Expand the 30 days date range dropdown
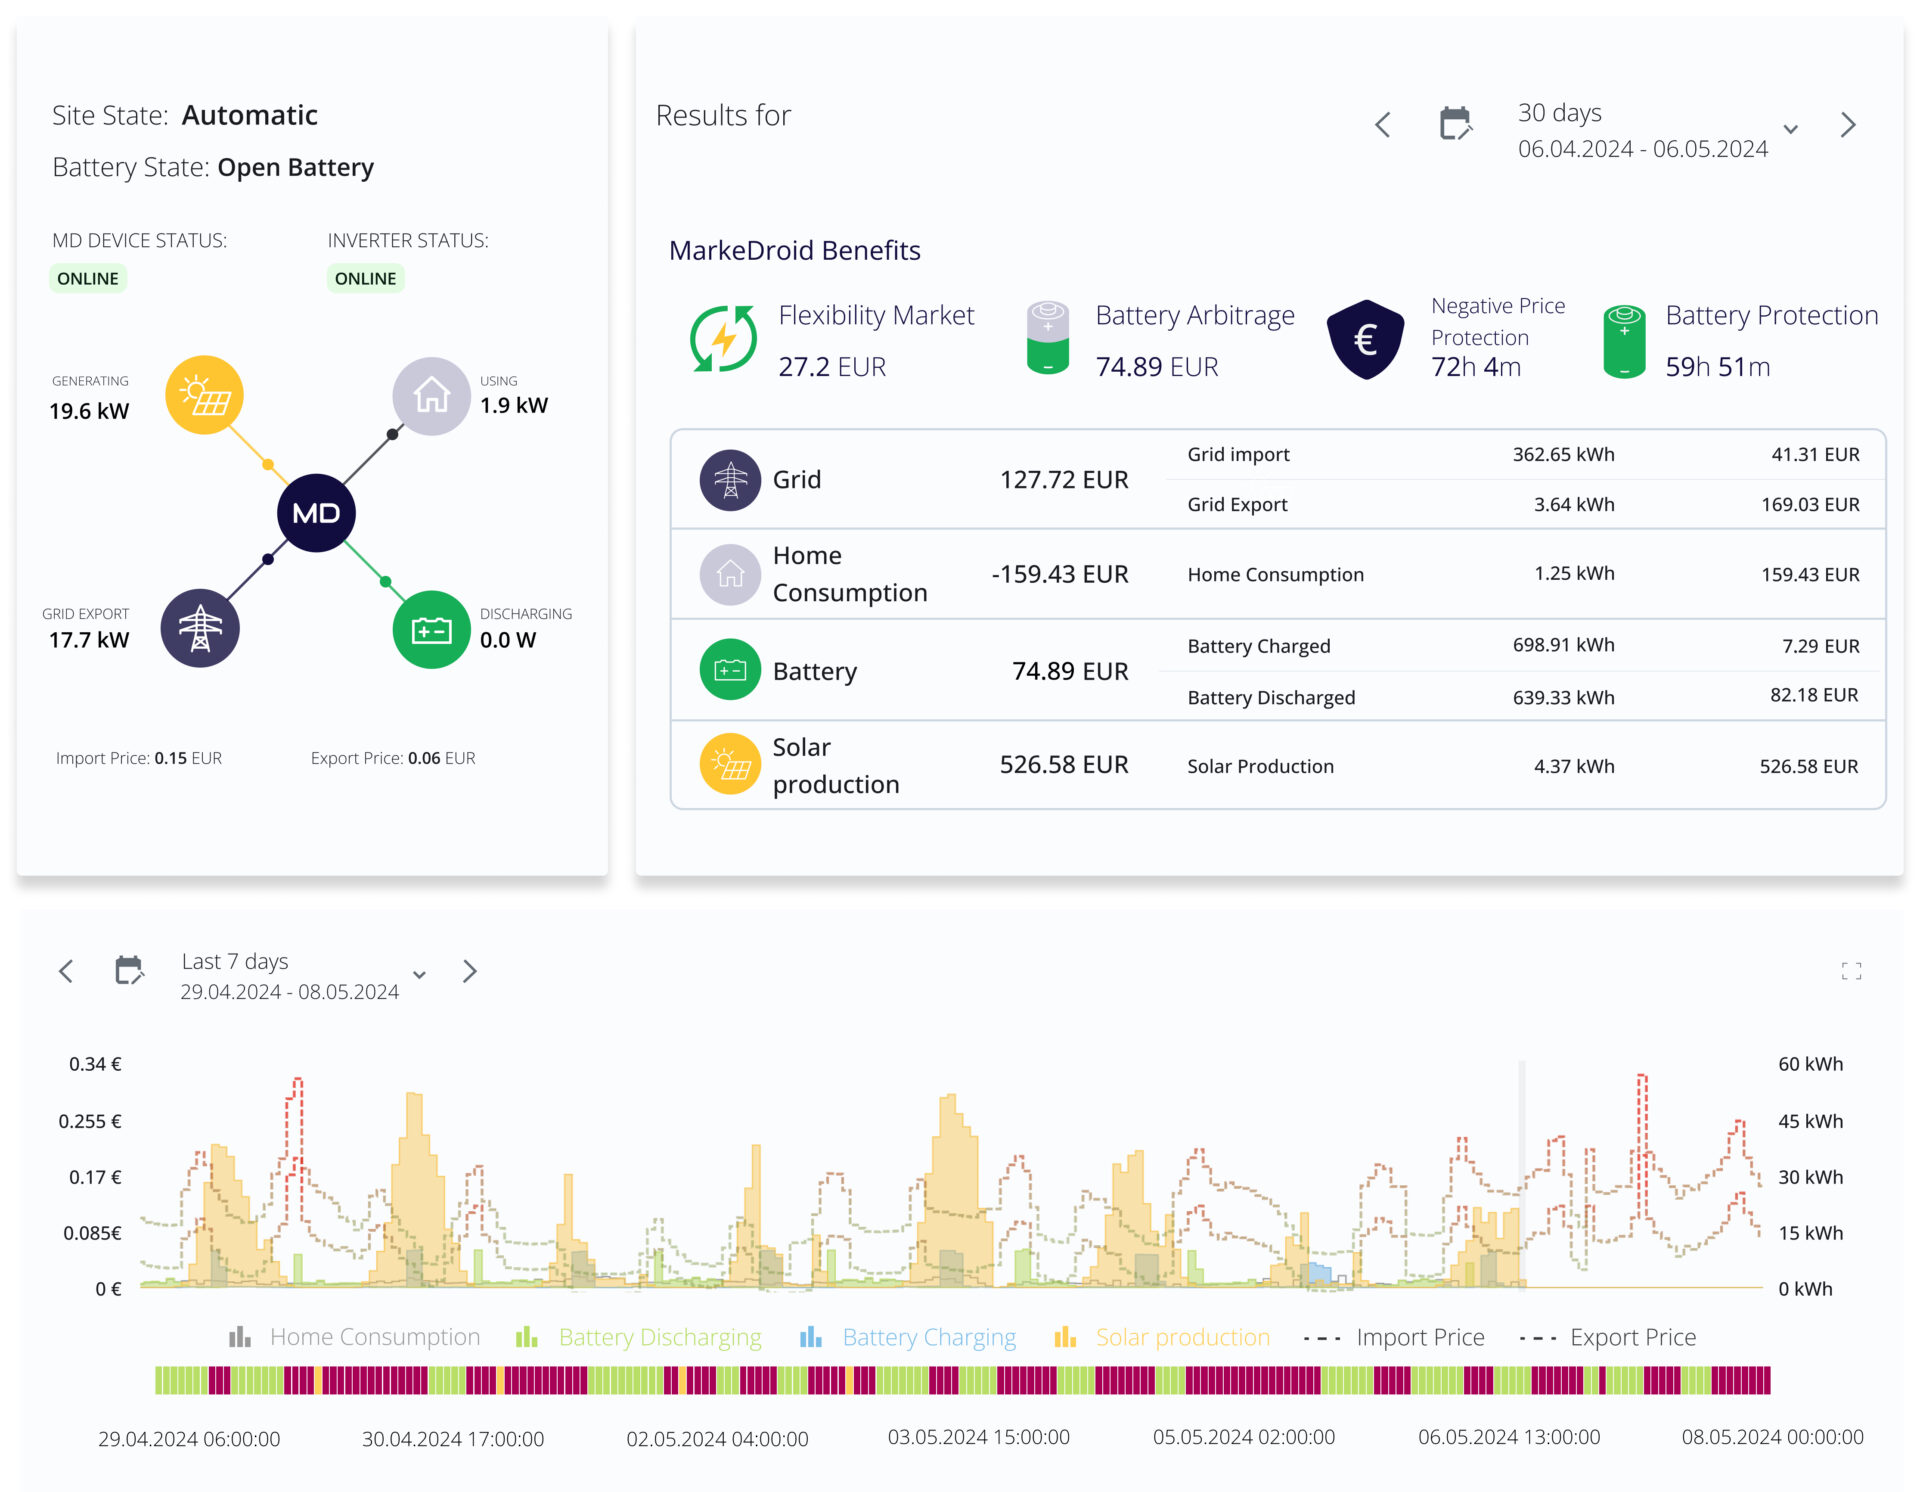This screenshot has height=1492, width=1920. 1800,129
